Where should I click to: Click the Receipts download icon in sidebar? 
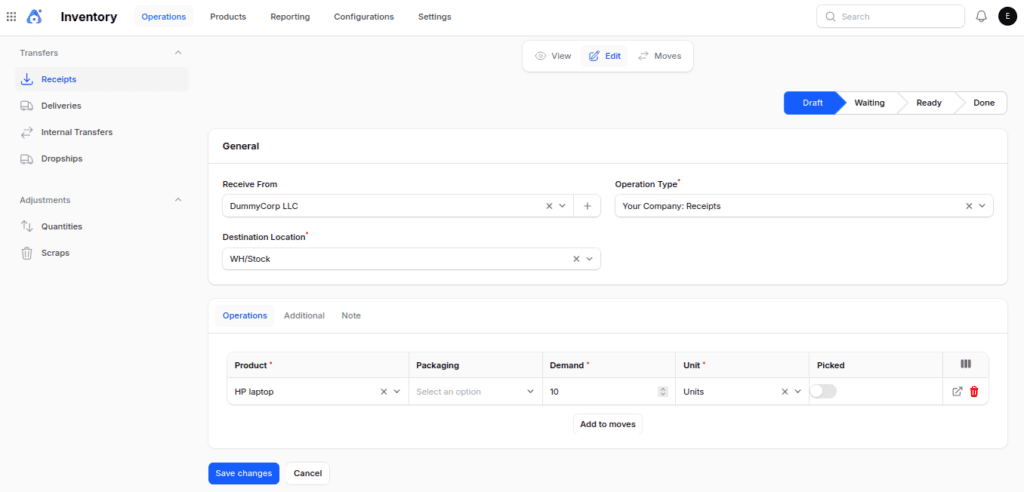(x=27, y=79)
